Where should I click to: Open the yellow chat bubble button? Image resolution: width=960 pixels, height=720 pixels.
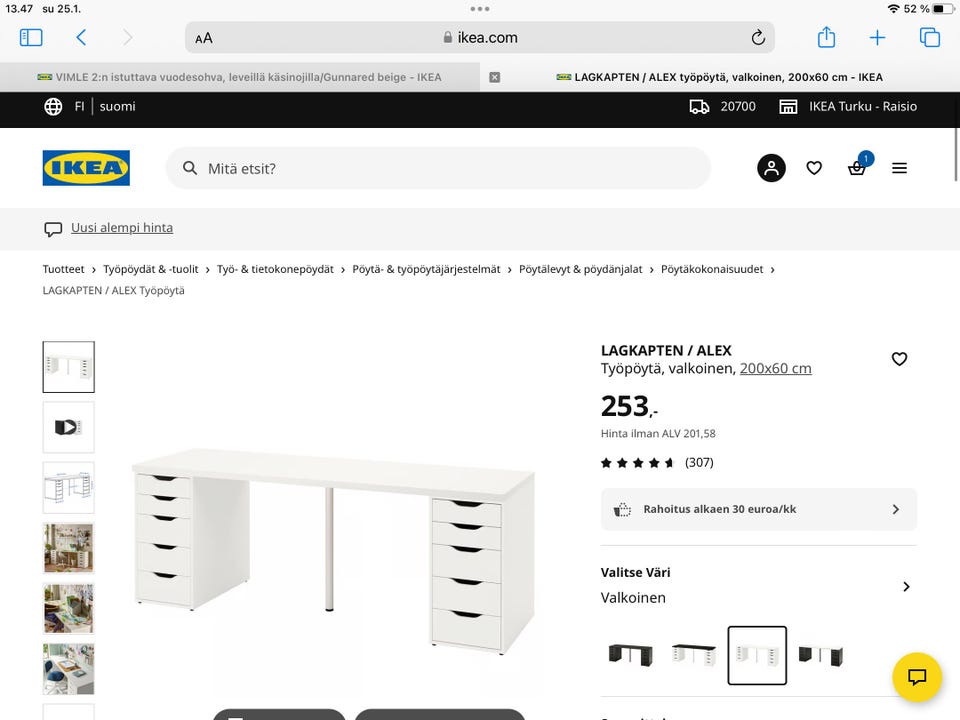point(917,677)
